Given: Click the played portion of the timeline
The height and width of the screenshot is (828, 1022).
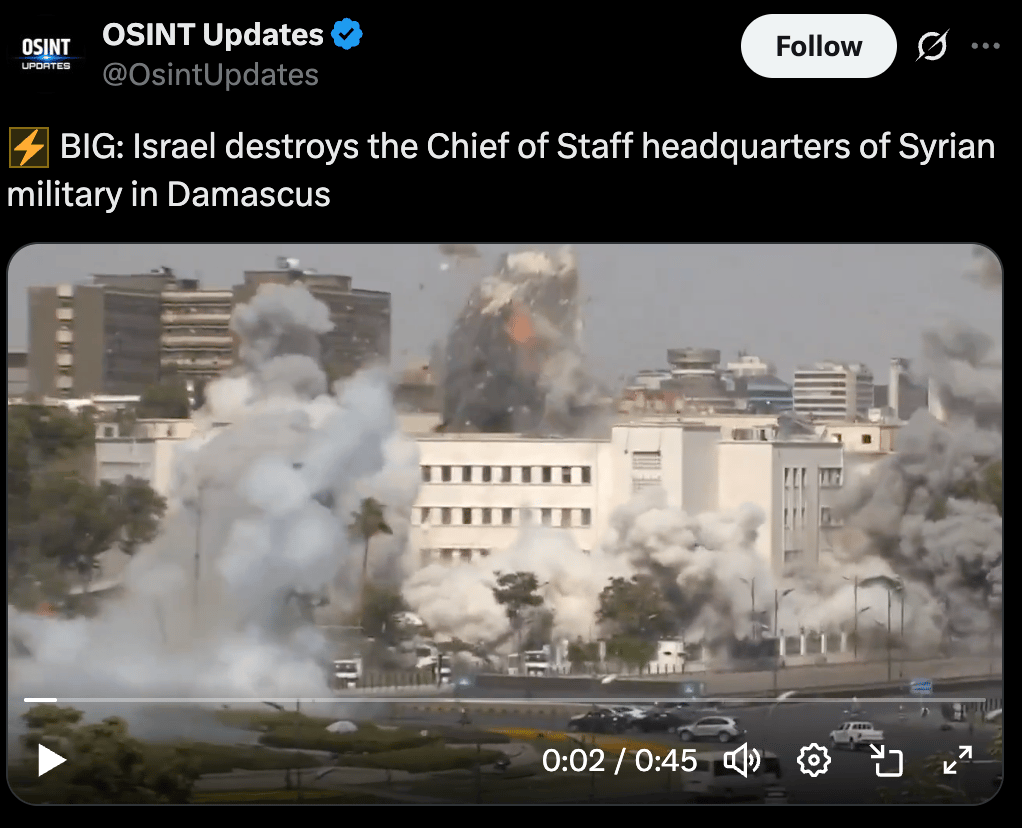Looking at the screenshot, I should 40,700.
